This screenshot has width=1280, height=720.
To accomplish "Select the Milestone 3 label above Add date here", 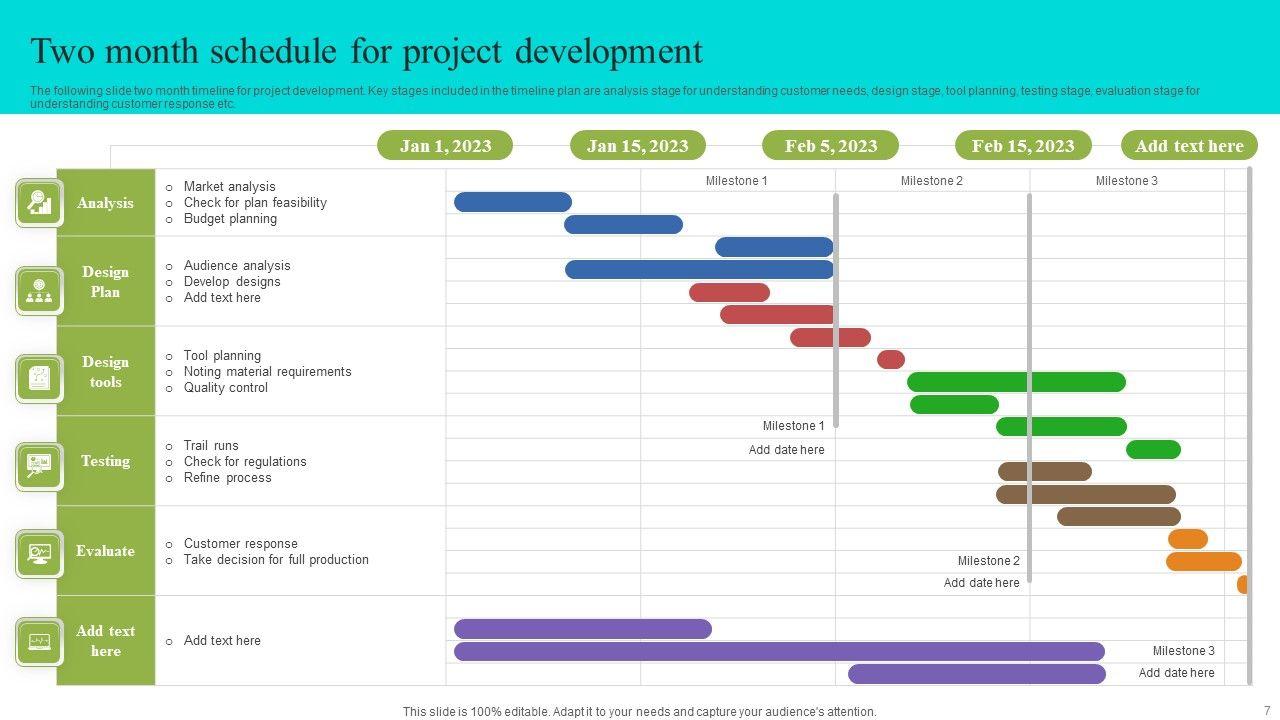I will (x=1184, y=651).
